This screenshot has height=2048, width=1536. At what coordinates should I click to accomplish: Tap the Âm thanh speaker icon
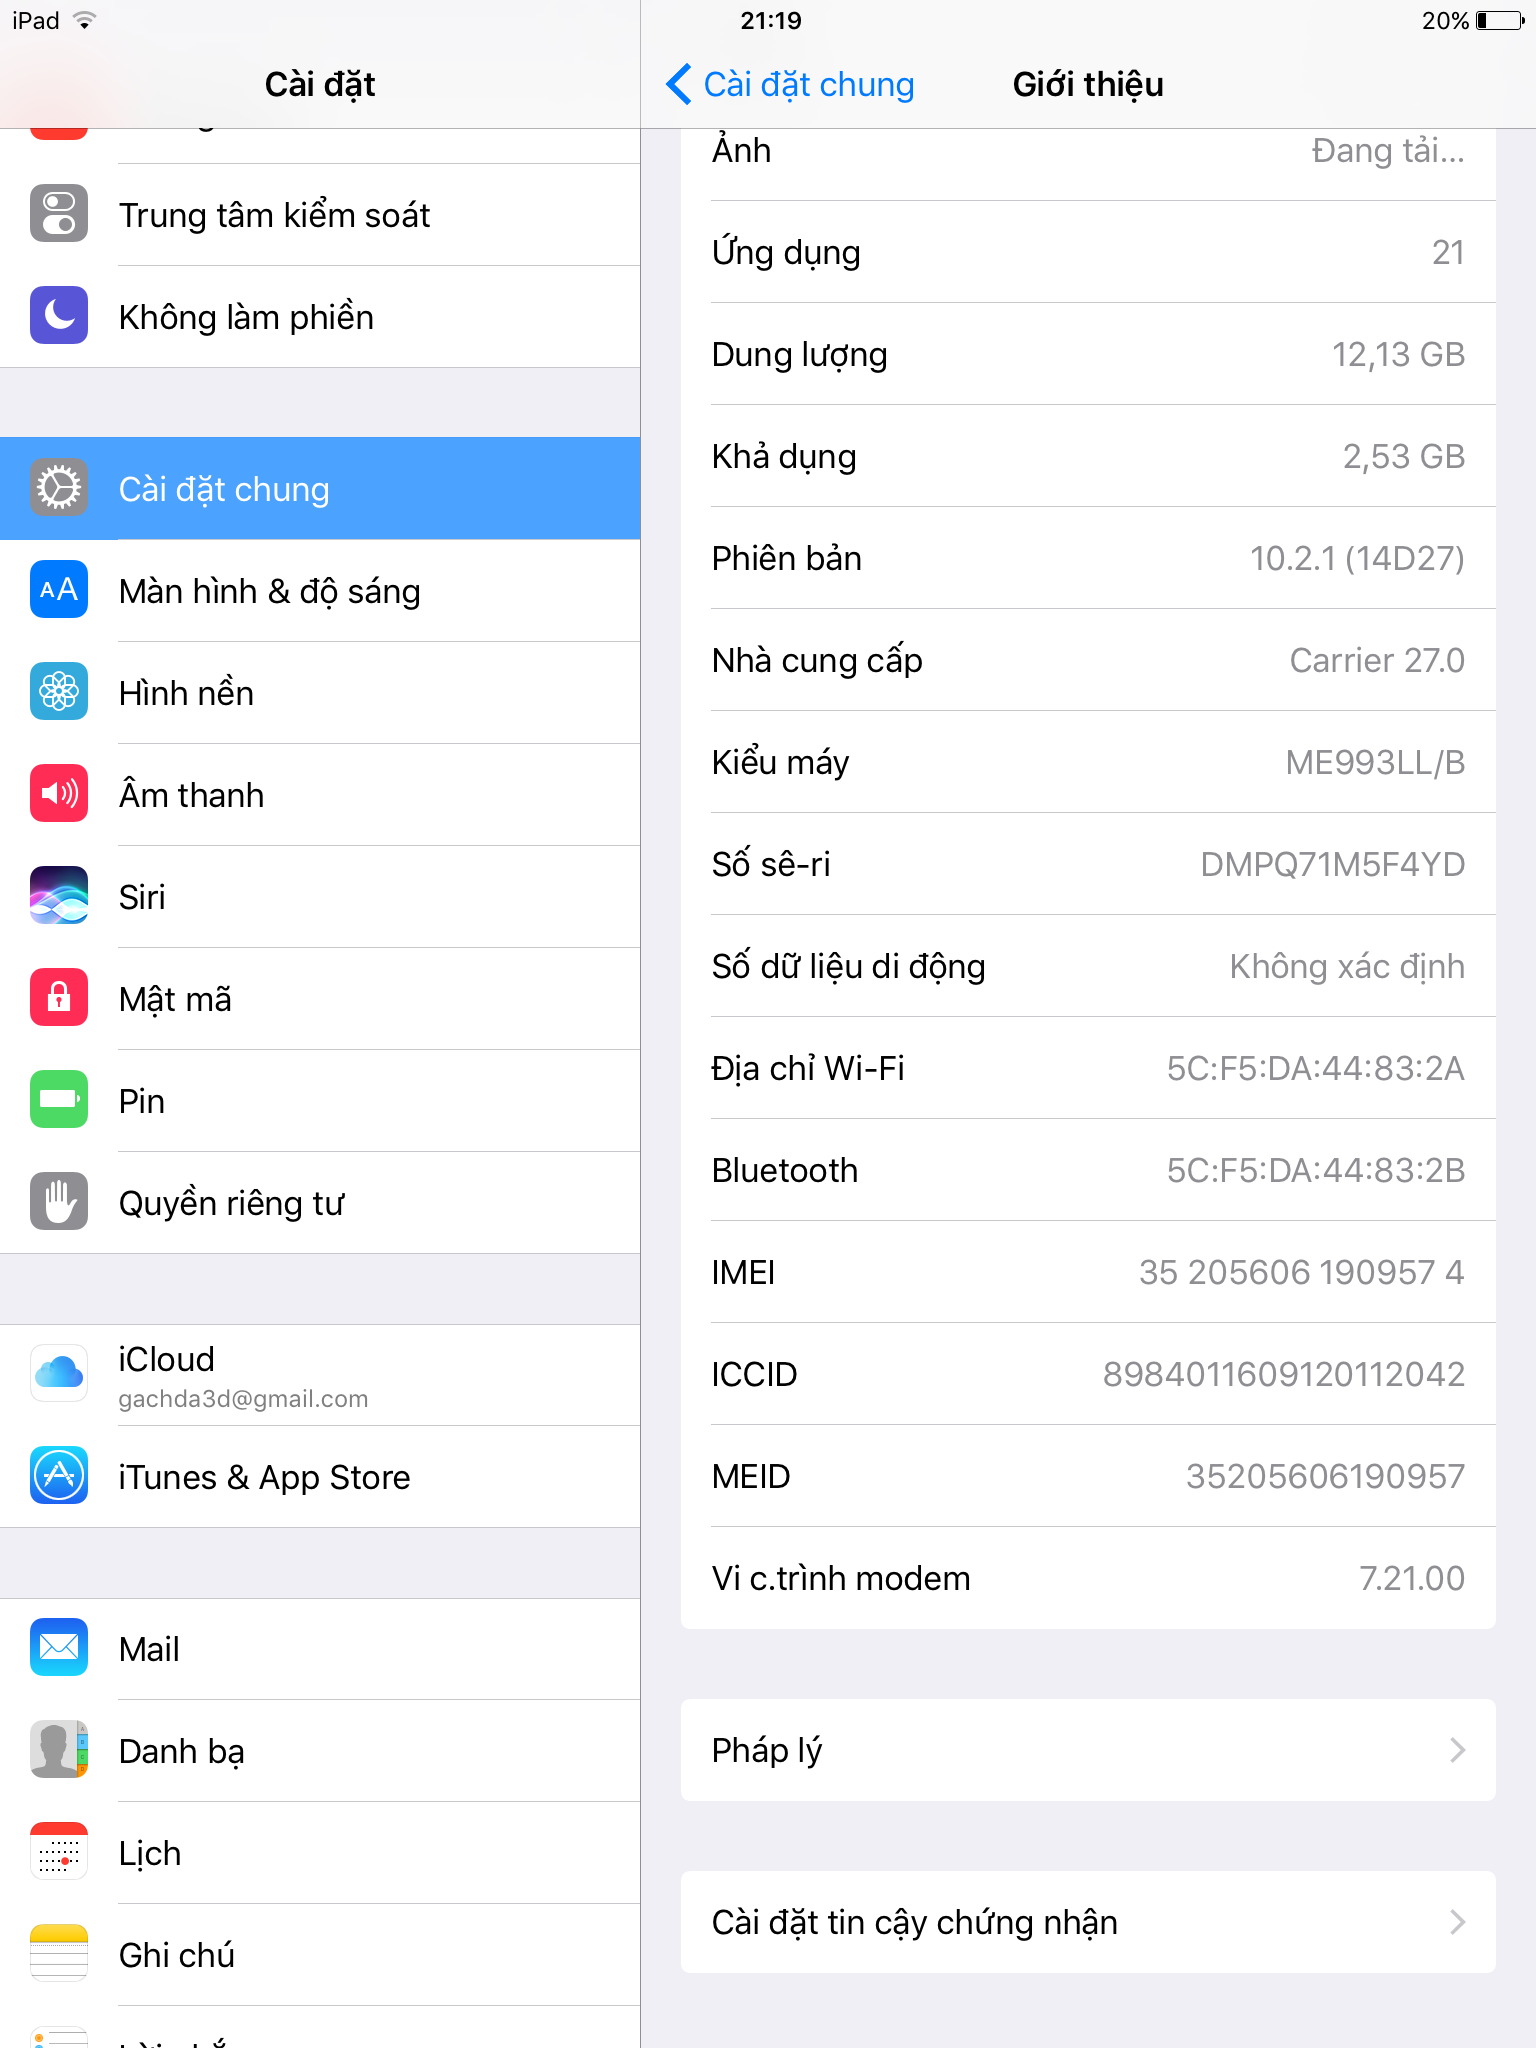click(59, 794)
